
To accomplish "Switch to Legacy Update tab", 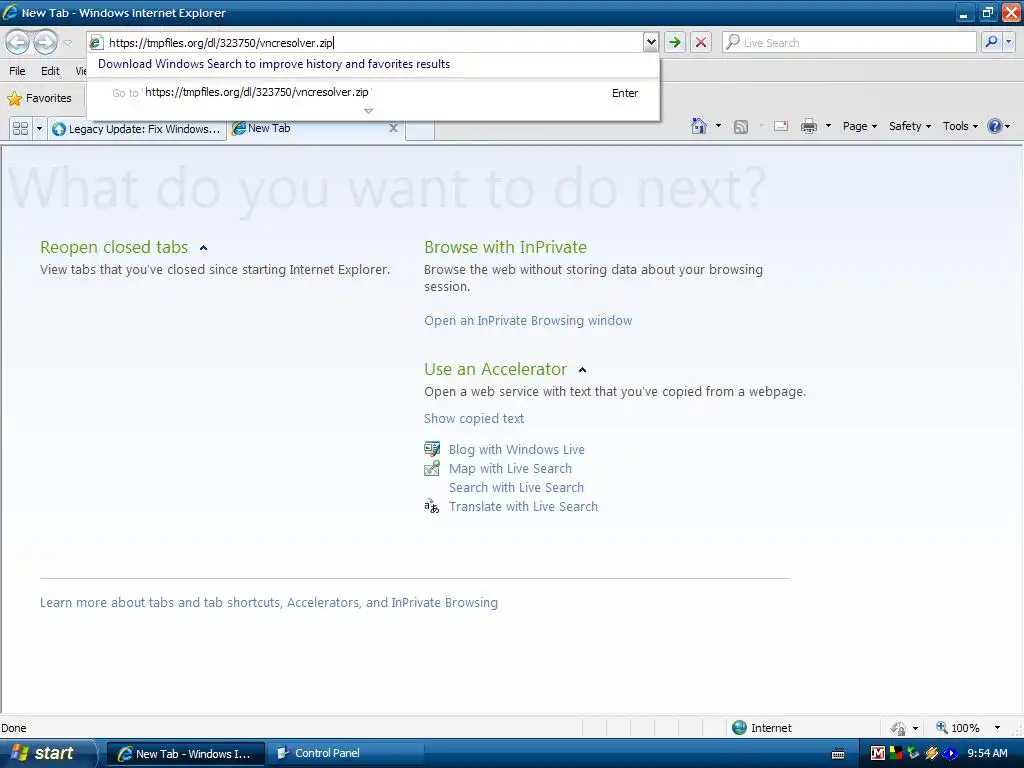I will click(x=137, y=129).
